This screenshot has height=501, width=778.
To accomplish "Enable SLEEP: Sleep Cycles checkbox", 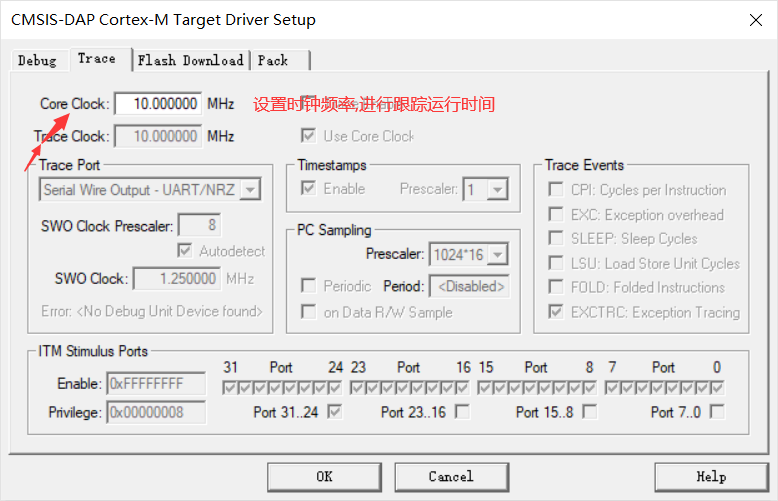I will [556, 238].
